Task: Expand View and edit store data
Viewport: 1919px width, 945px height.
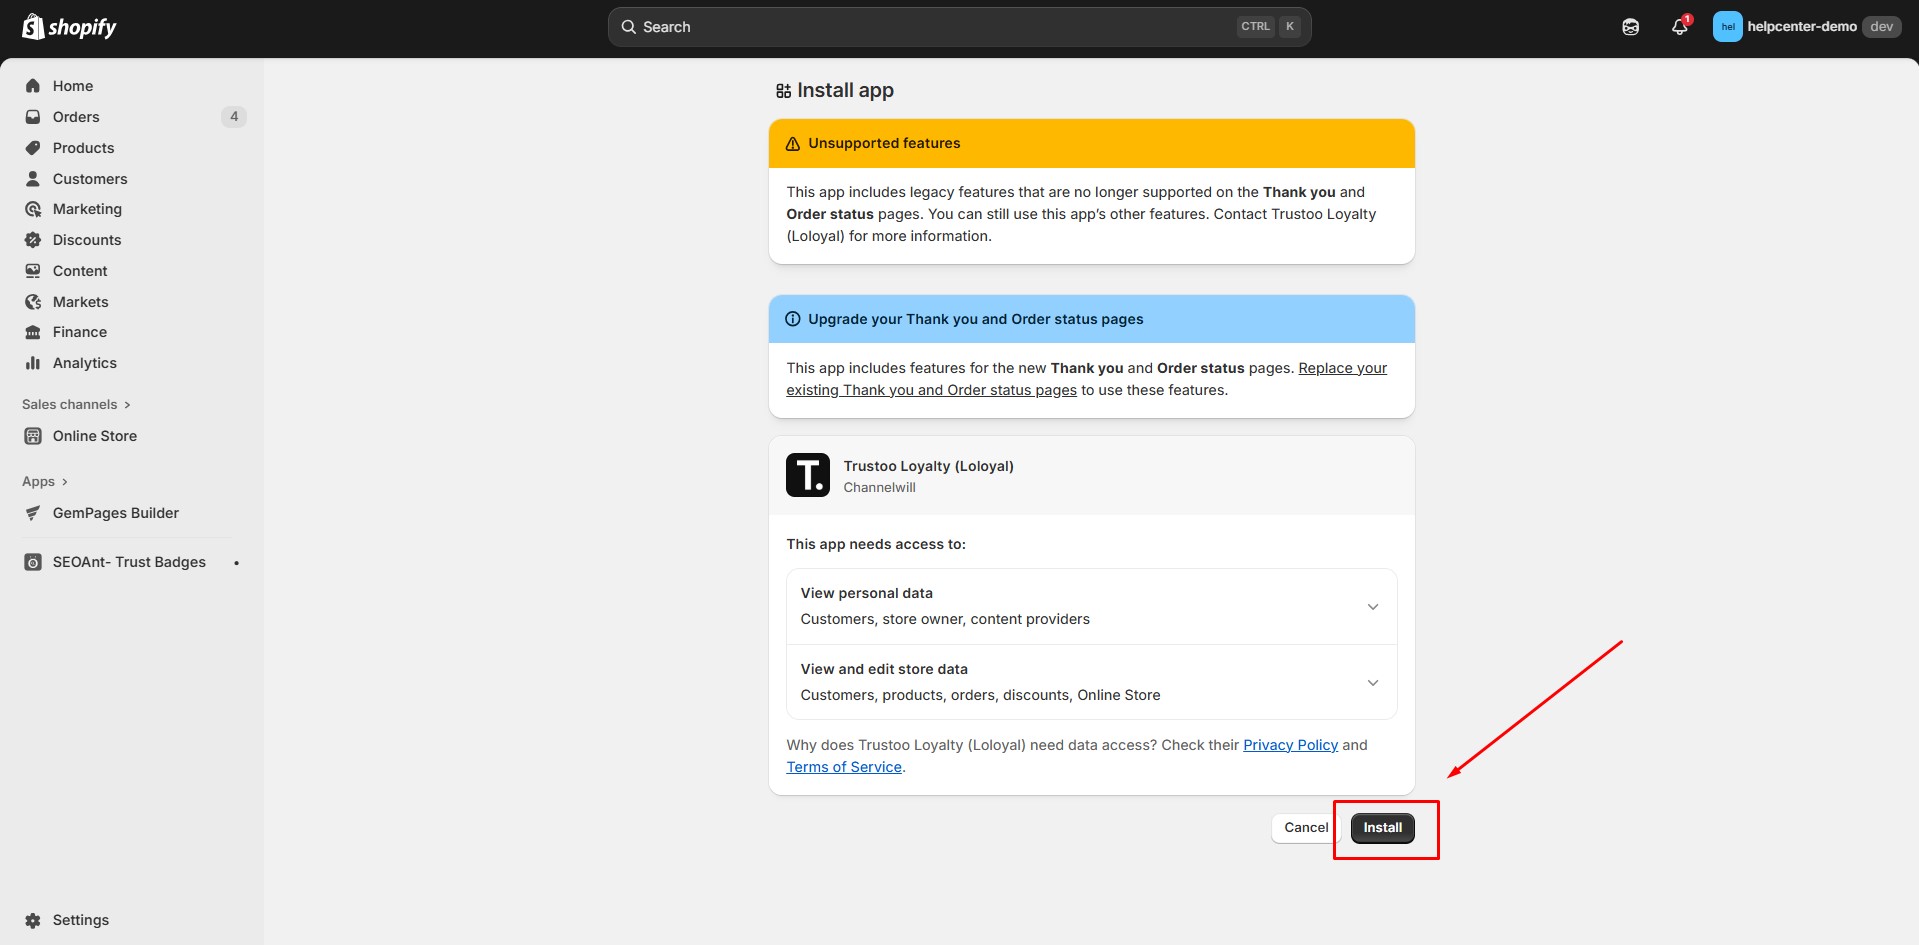Action: [x=1372, y=683]
